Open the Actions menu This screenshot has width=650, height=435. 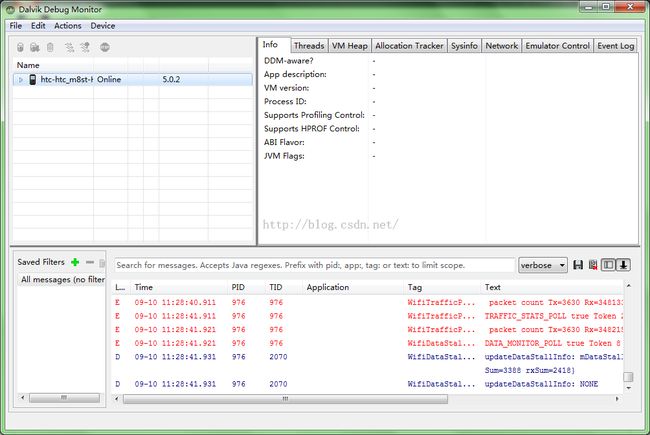(x=68, y=26)
